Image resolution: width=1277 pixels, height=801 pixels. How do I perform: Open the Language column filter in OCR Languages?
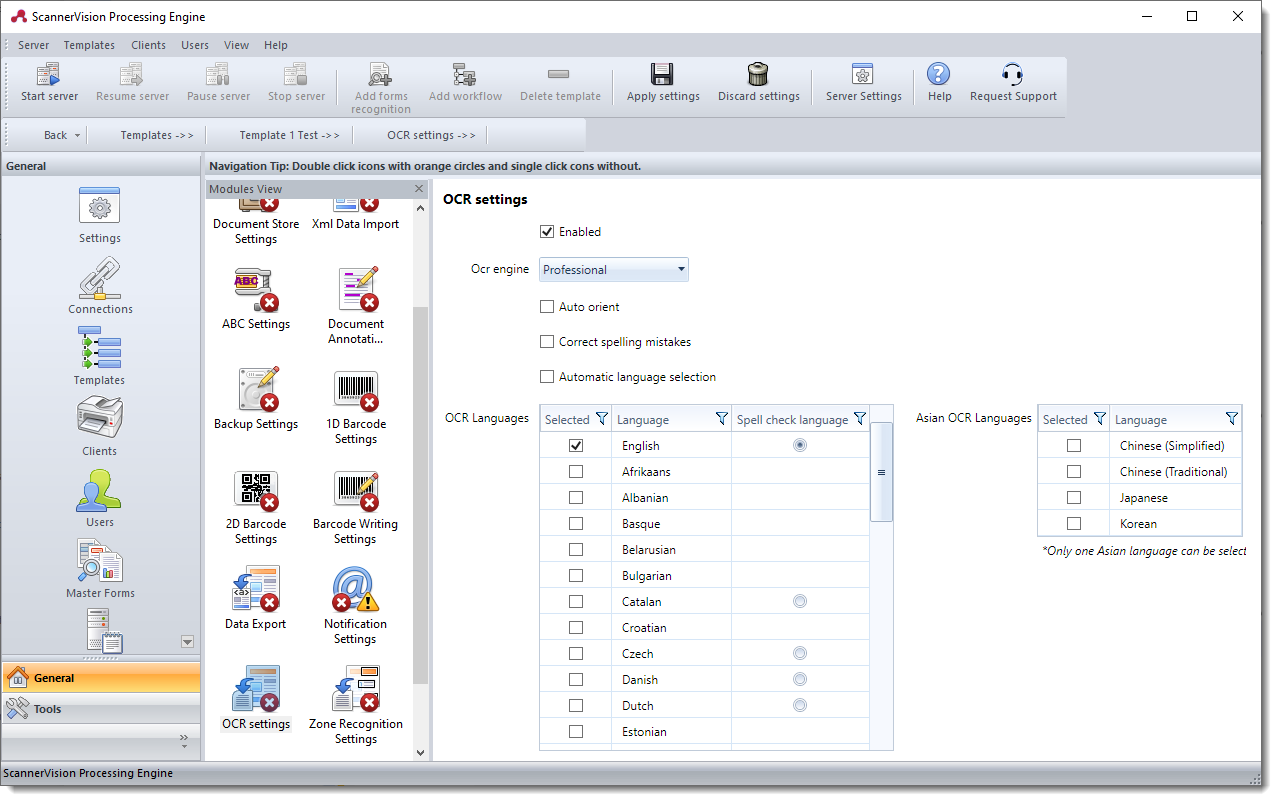click(x=721, y=419)
